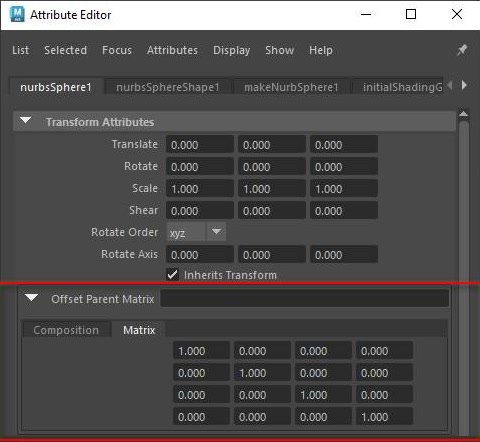480x442 pixels.
Task: Click the Translate attribute label
Action: (135, 144)
